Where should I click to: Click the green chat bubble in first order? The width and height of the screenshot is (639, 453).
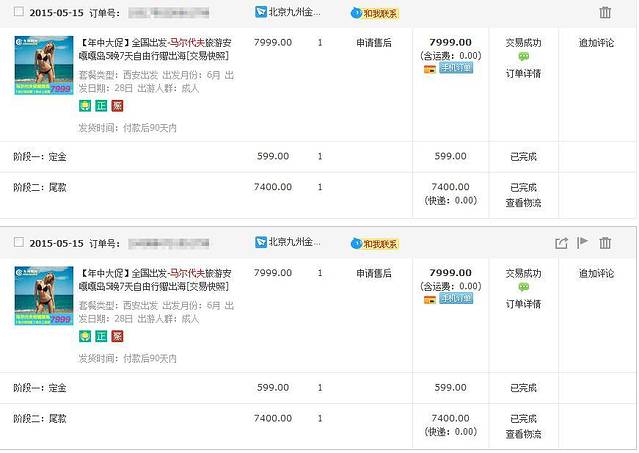tap(523, 57)
